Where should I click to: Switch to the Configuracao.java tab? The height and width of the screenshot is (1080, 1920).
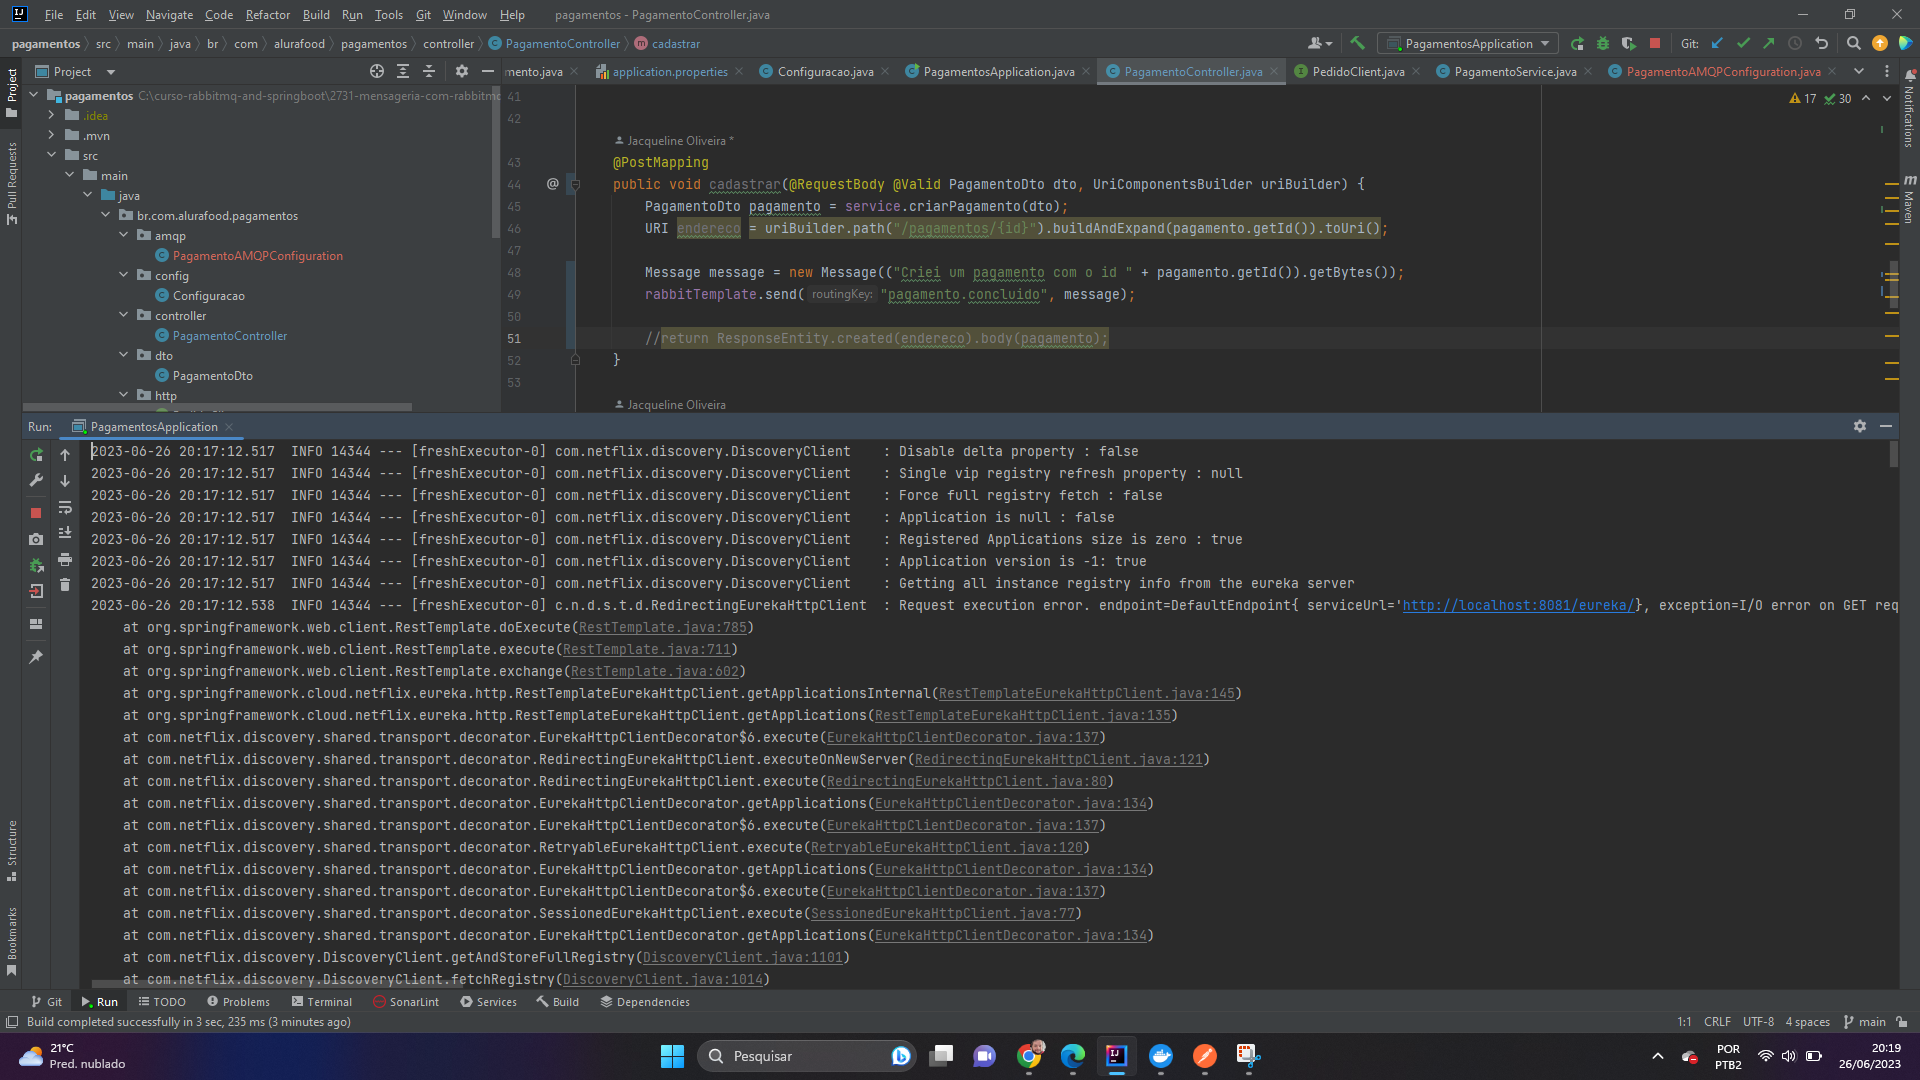pyautogui.click(x=825, y=72)
